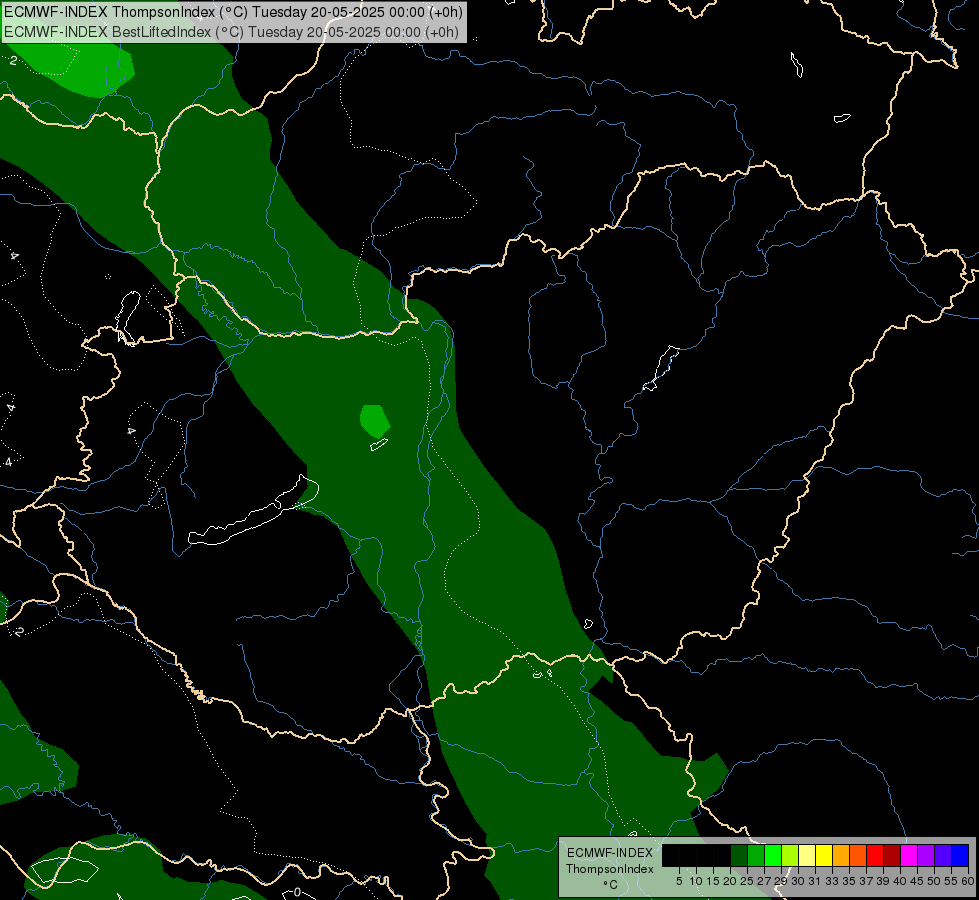Screen dimensions: 979x900
Task: Click the BestLiftedIndex title line at top
Action: pyautogui.click(x=232, y=32)
